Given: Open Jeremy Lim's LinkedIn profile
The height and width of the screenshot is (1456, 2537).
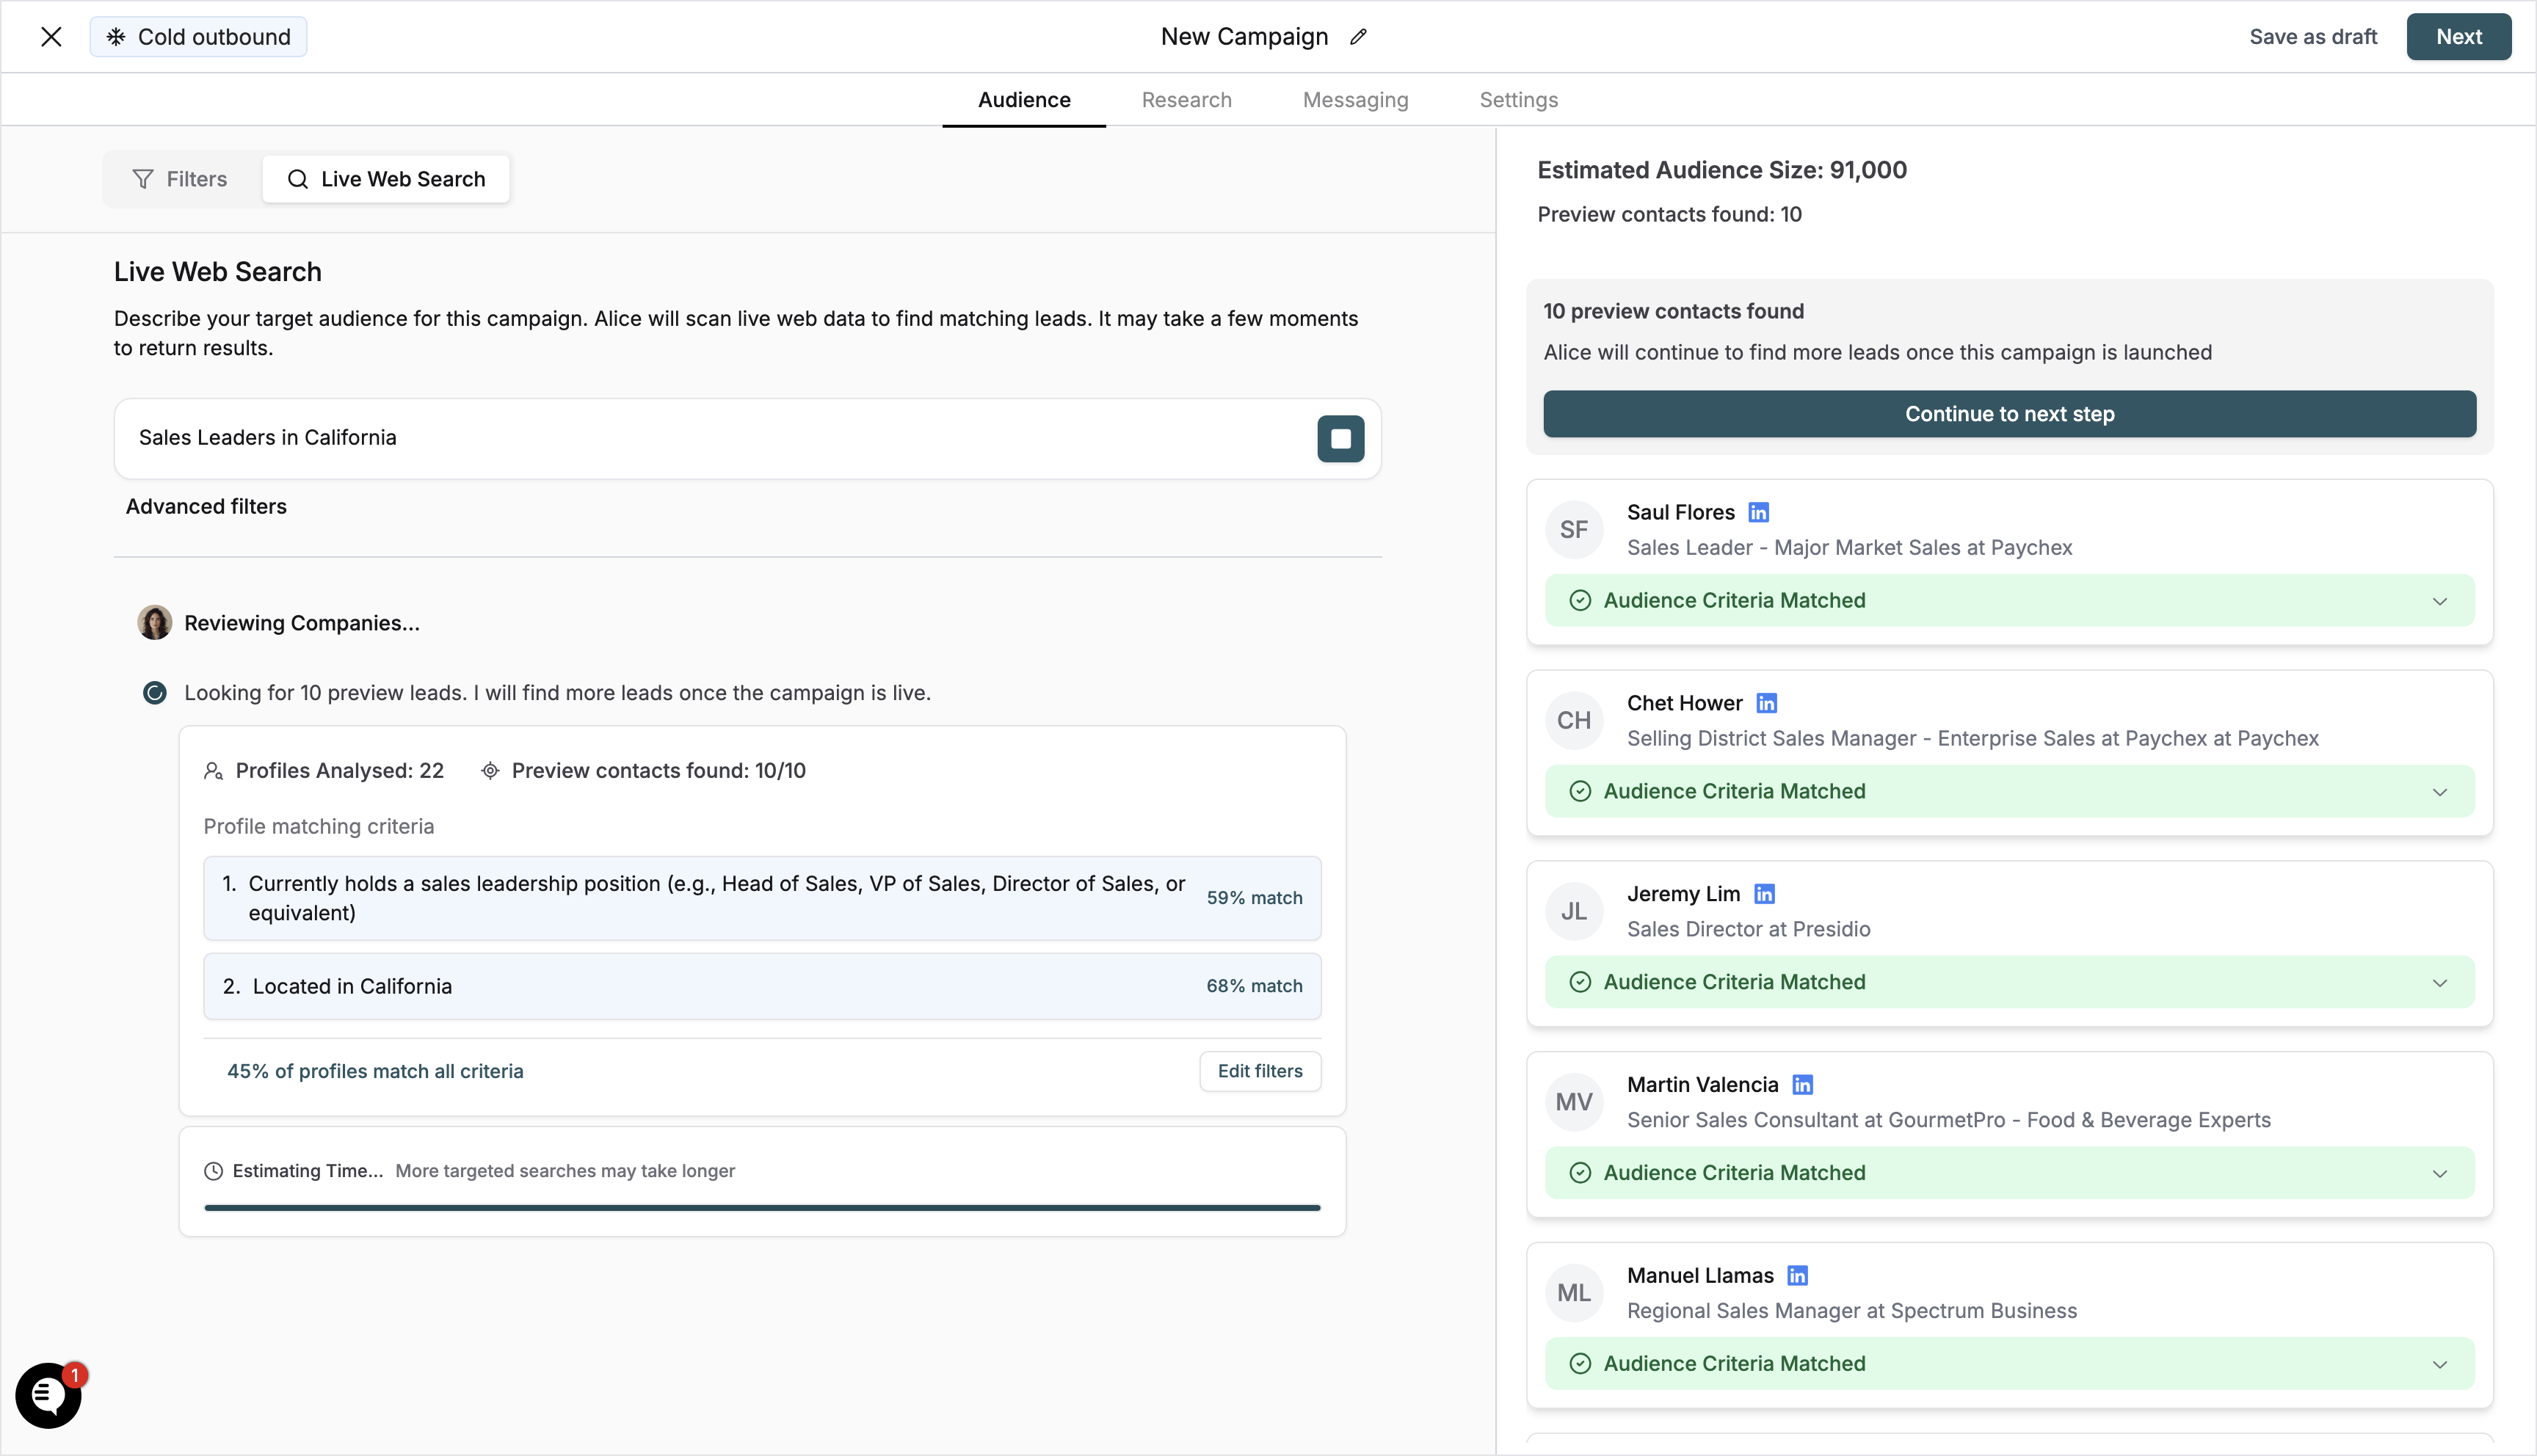Looking at the screenshot, I should (1764, 893).
